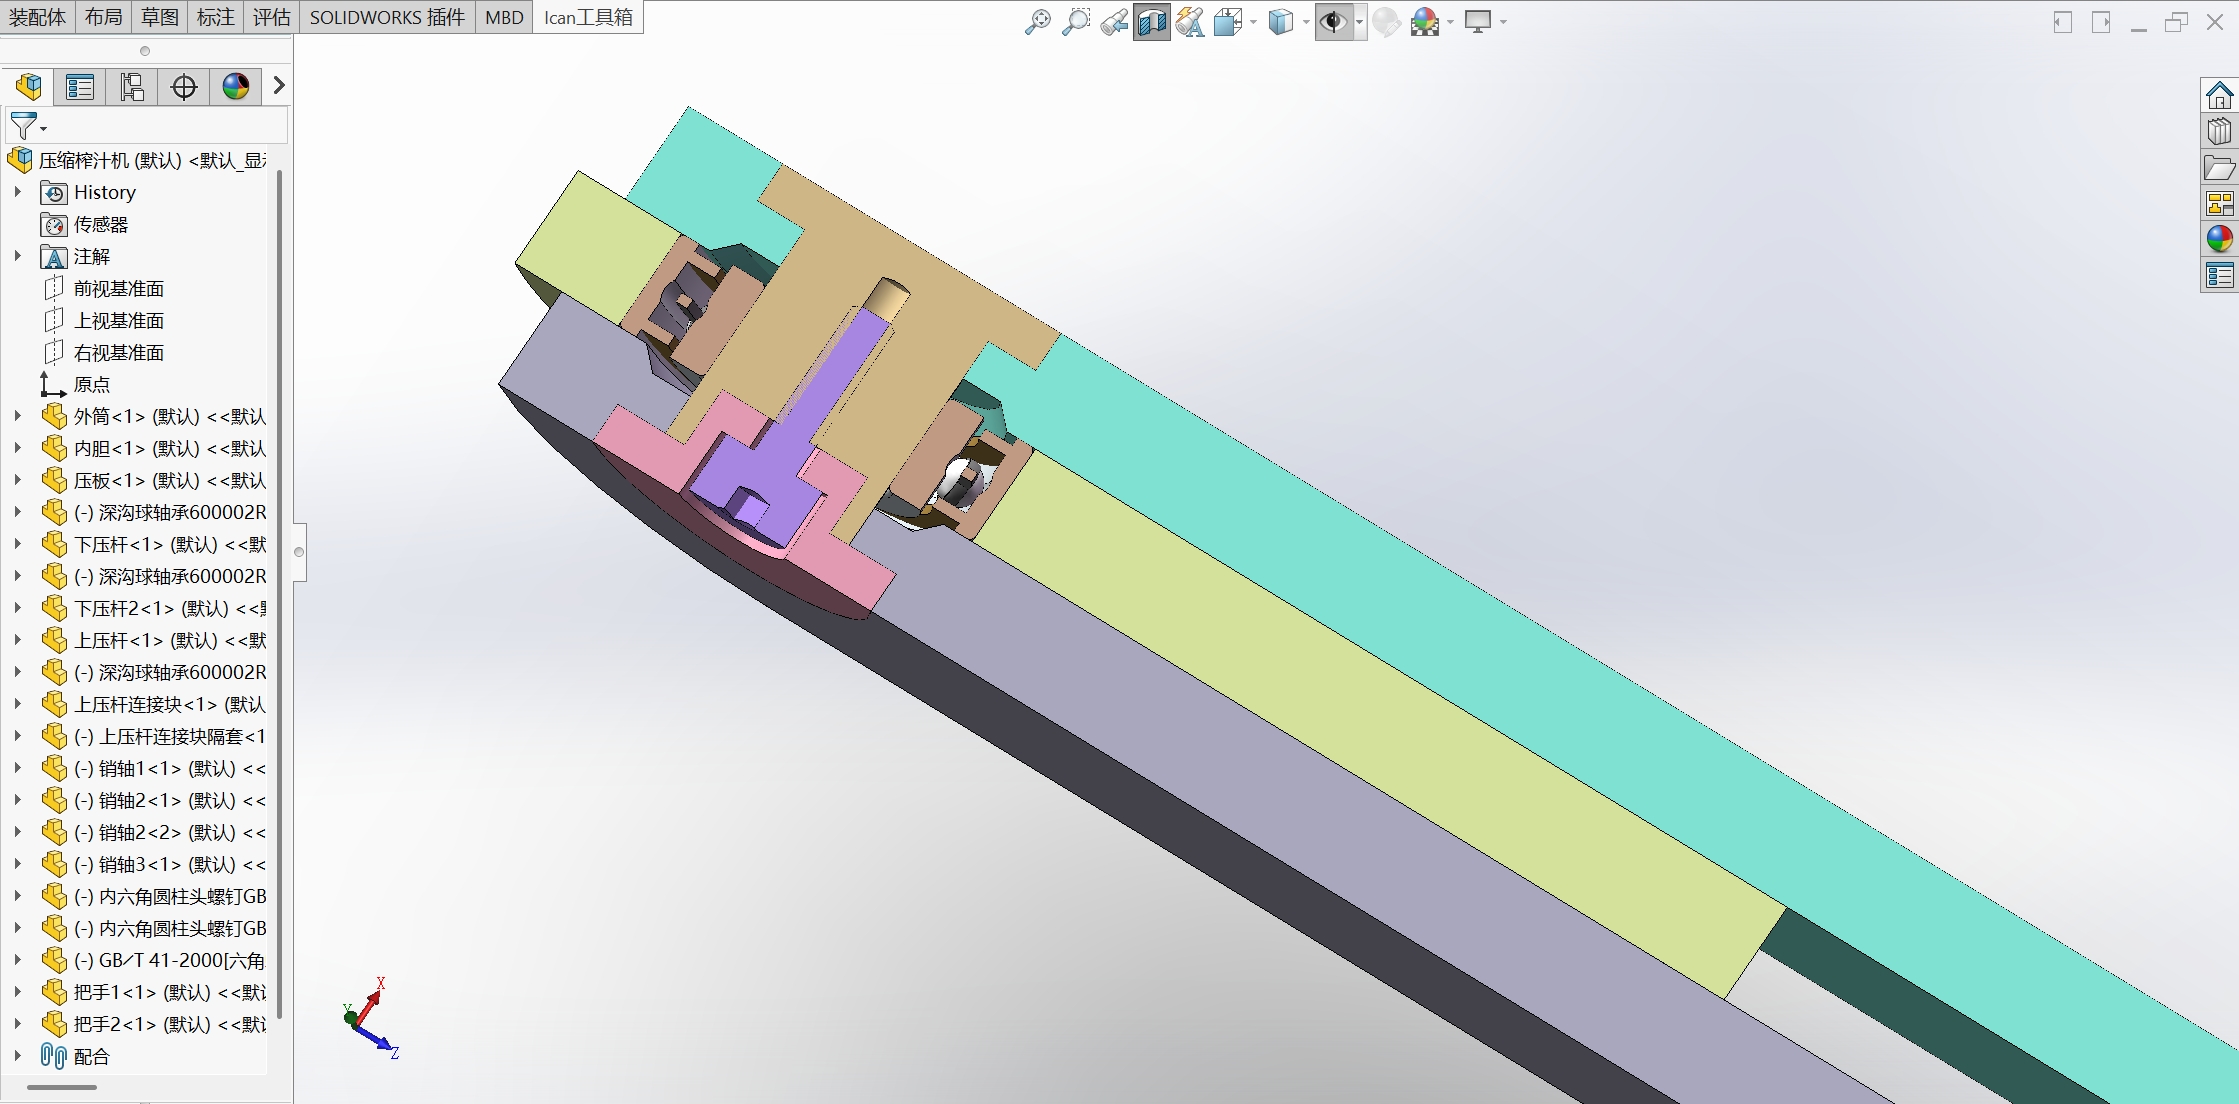Open the Ican工具箱 tab

(x=588, y=17)
